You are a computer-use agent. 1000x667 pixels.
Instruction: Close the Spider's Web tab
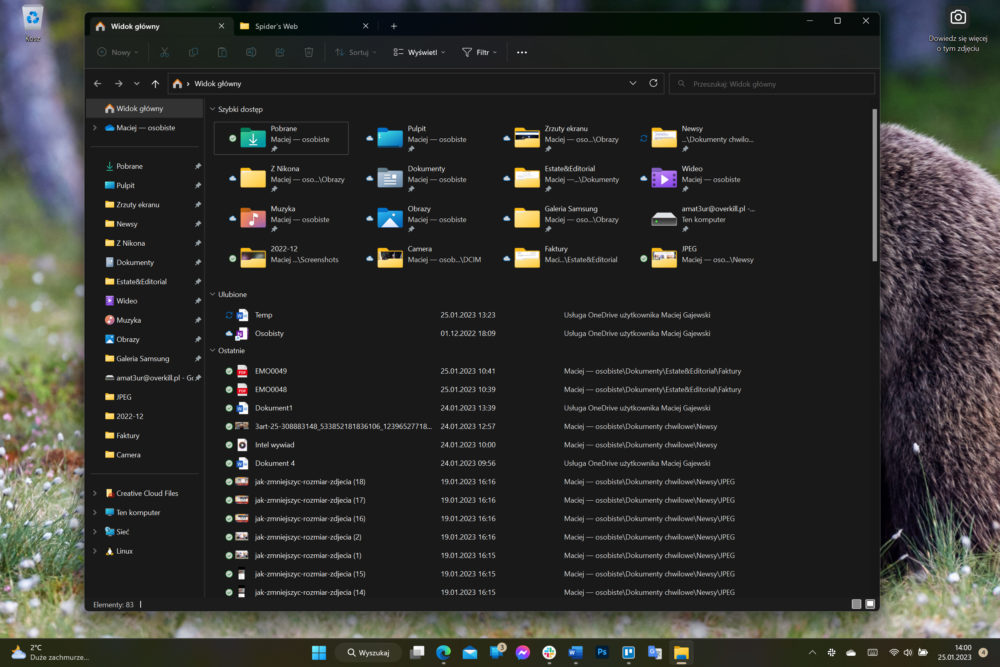pos(365,26)
